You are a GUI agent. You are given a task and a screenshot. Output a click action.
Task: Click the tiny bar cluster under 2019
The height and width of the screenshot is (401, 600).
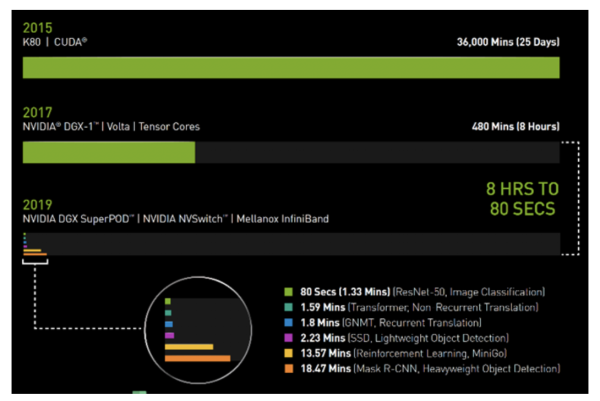33,246
